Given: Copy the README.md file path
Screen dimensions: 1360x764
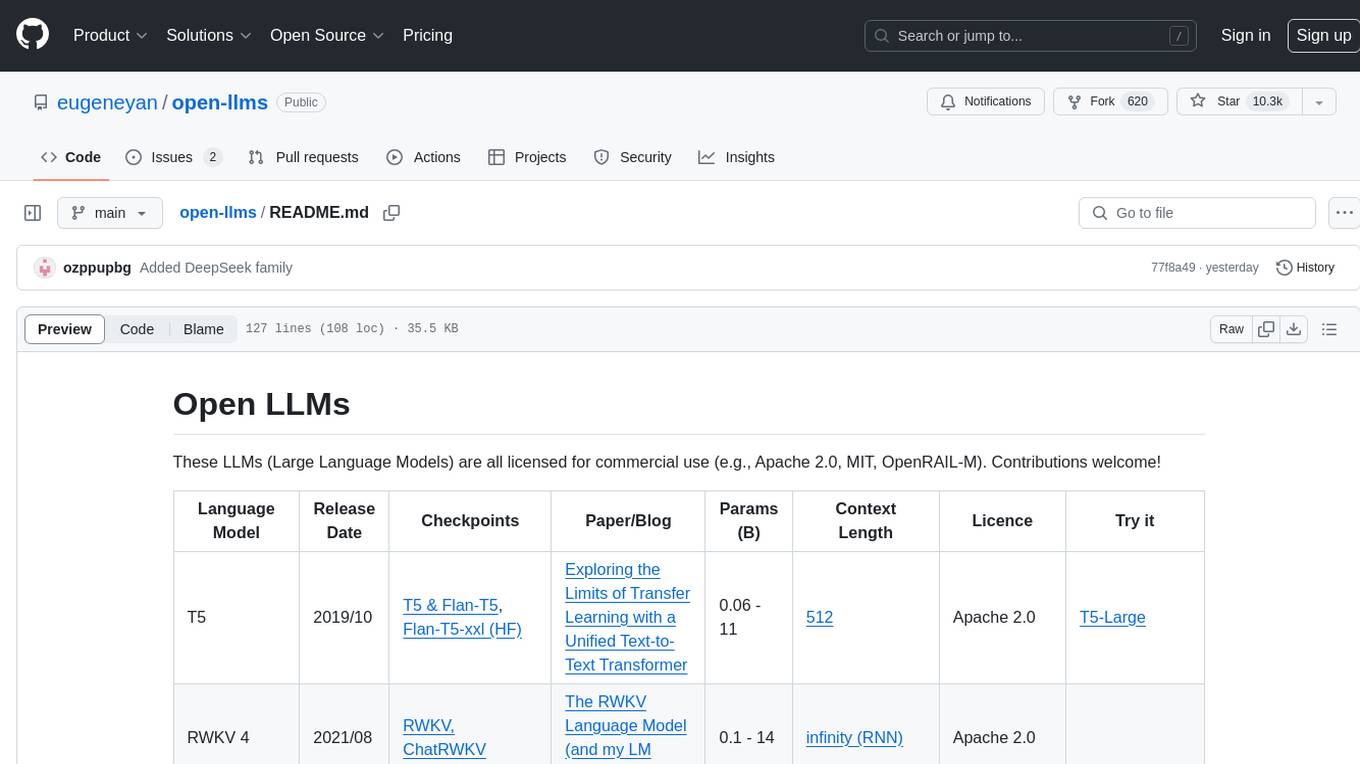Looking at the screenshot, I should pyautogui.click(x=392, y=213).
